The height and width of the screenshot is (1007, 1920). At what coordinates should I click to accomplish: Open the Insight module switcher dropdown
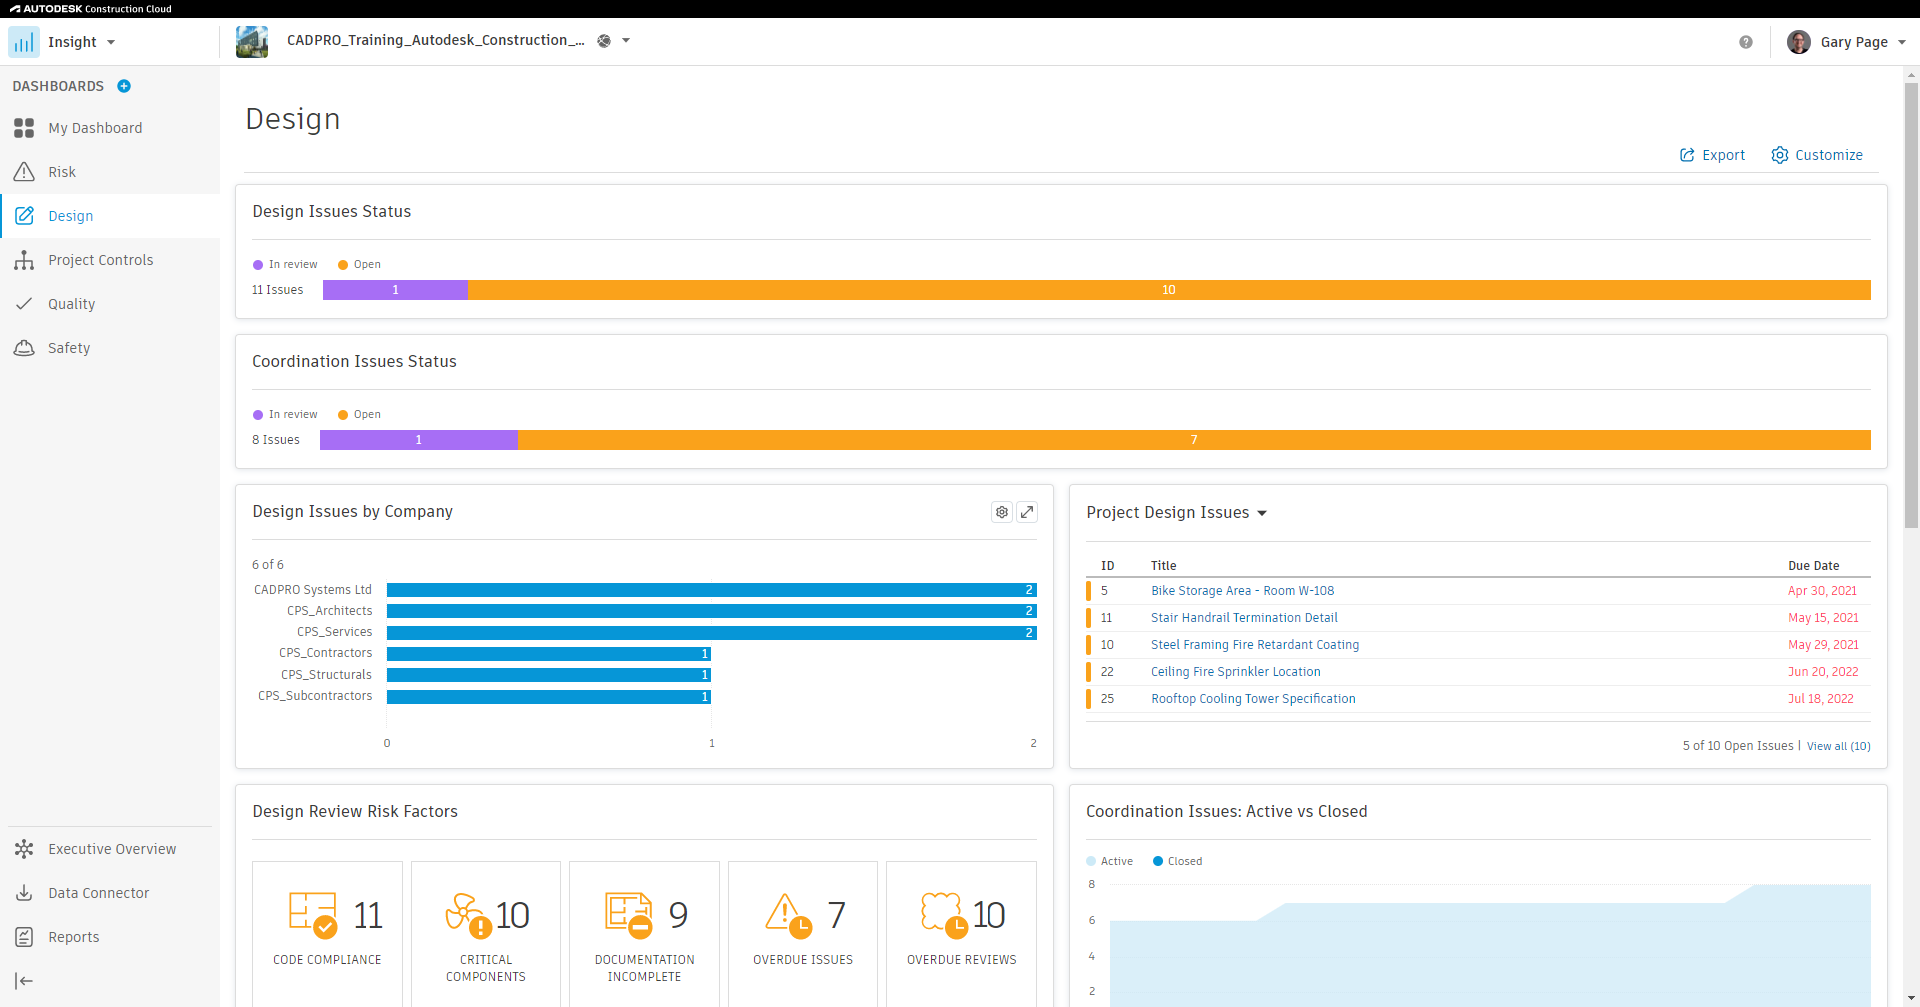tap(111, 42)
